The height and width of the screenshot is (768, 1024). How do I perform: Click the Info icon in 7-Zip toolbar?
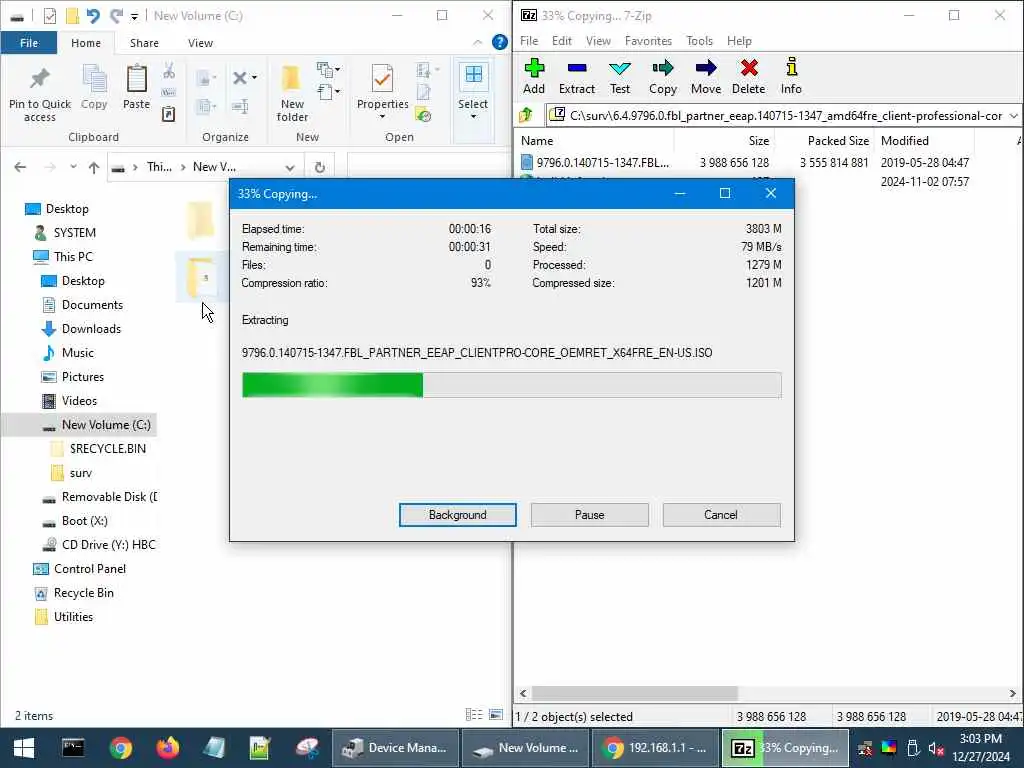791,67
